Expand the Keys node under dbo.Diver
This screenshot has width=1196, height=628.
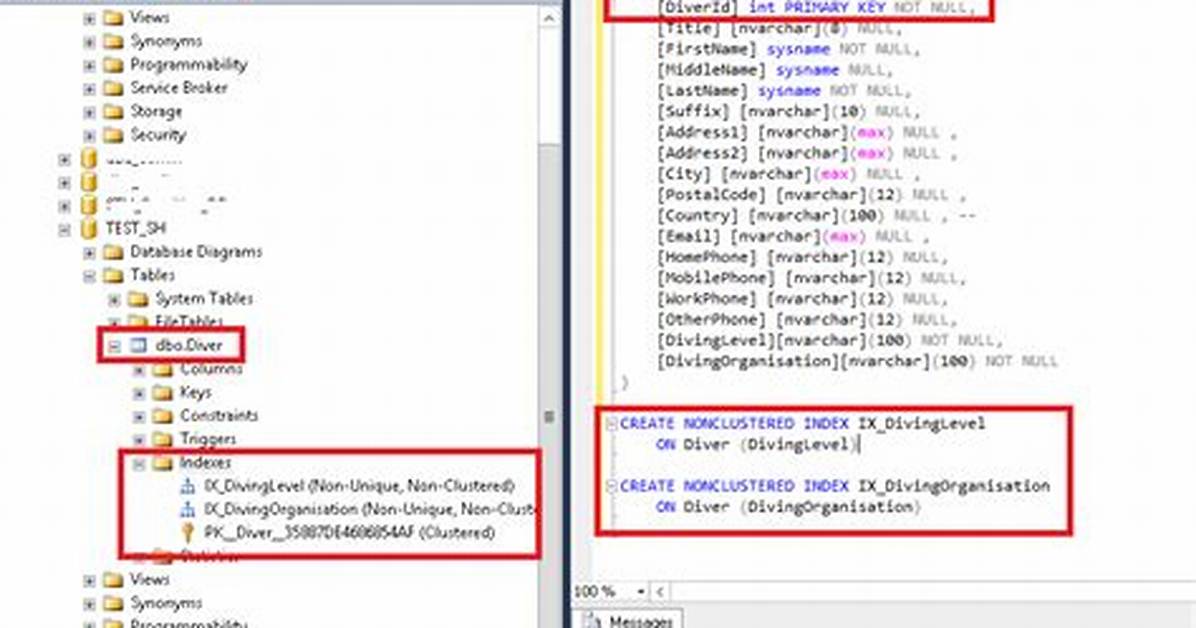[x=139, y=393]
